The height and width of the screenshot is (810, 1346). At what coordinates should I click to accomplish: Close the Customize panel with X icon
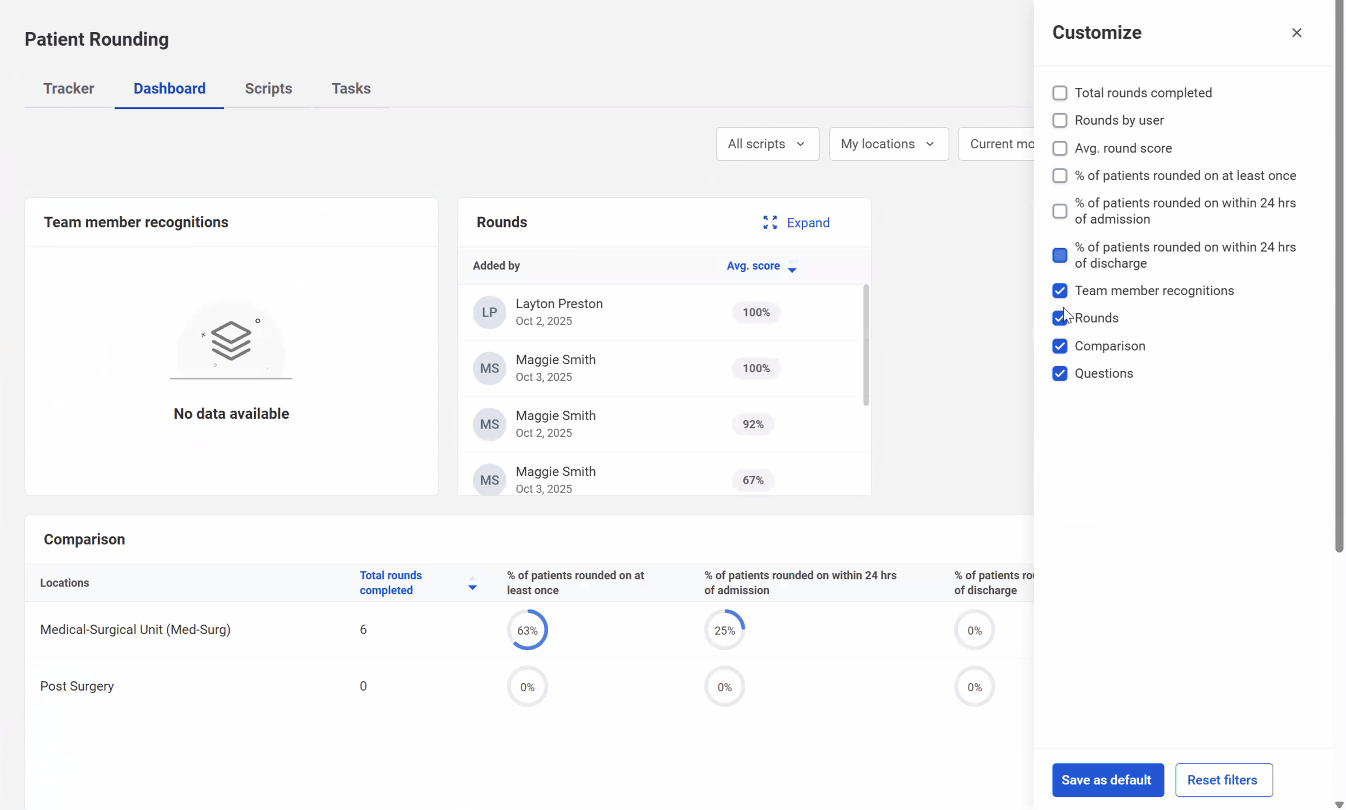(x=1296, y=33)
